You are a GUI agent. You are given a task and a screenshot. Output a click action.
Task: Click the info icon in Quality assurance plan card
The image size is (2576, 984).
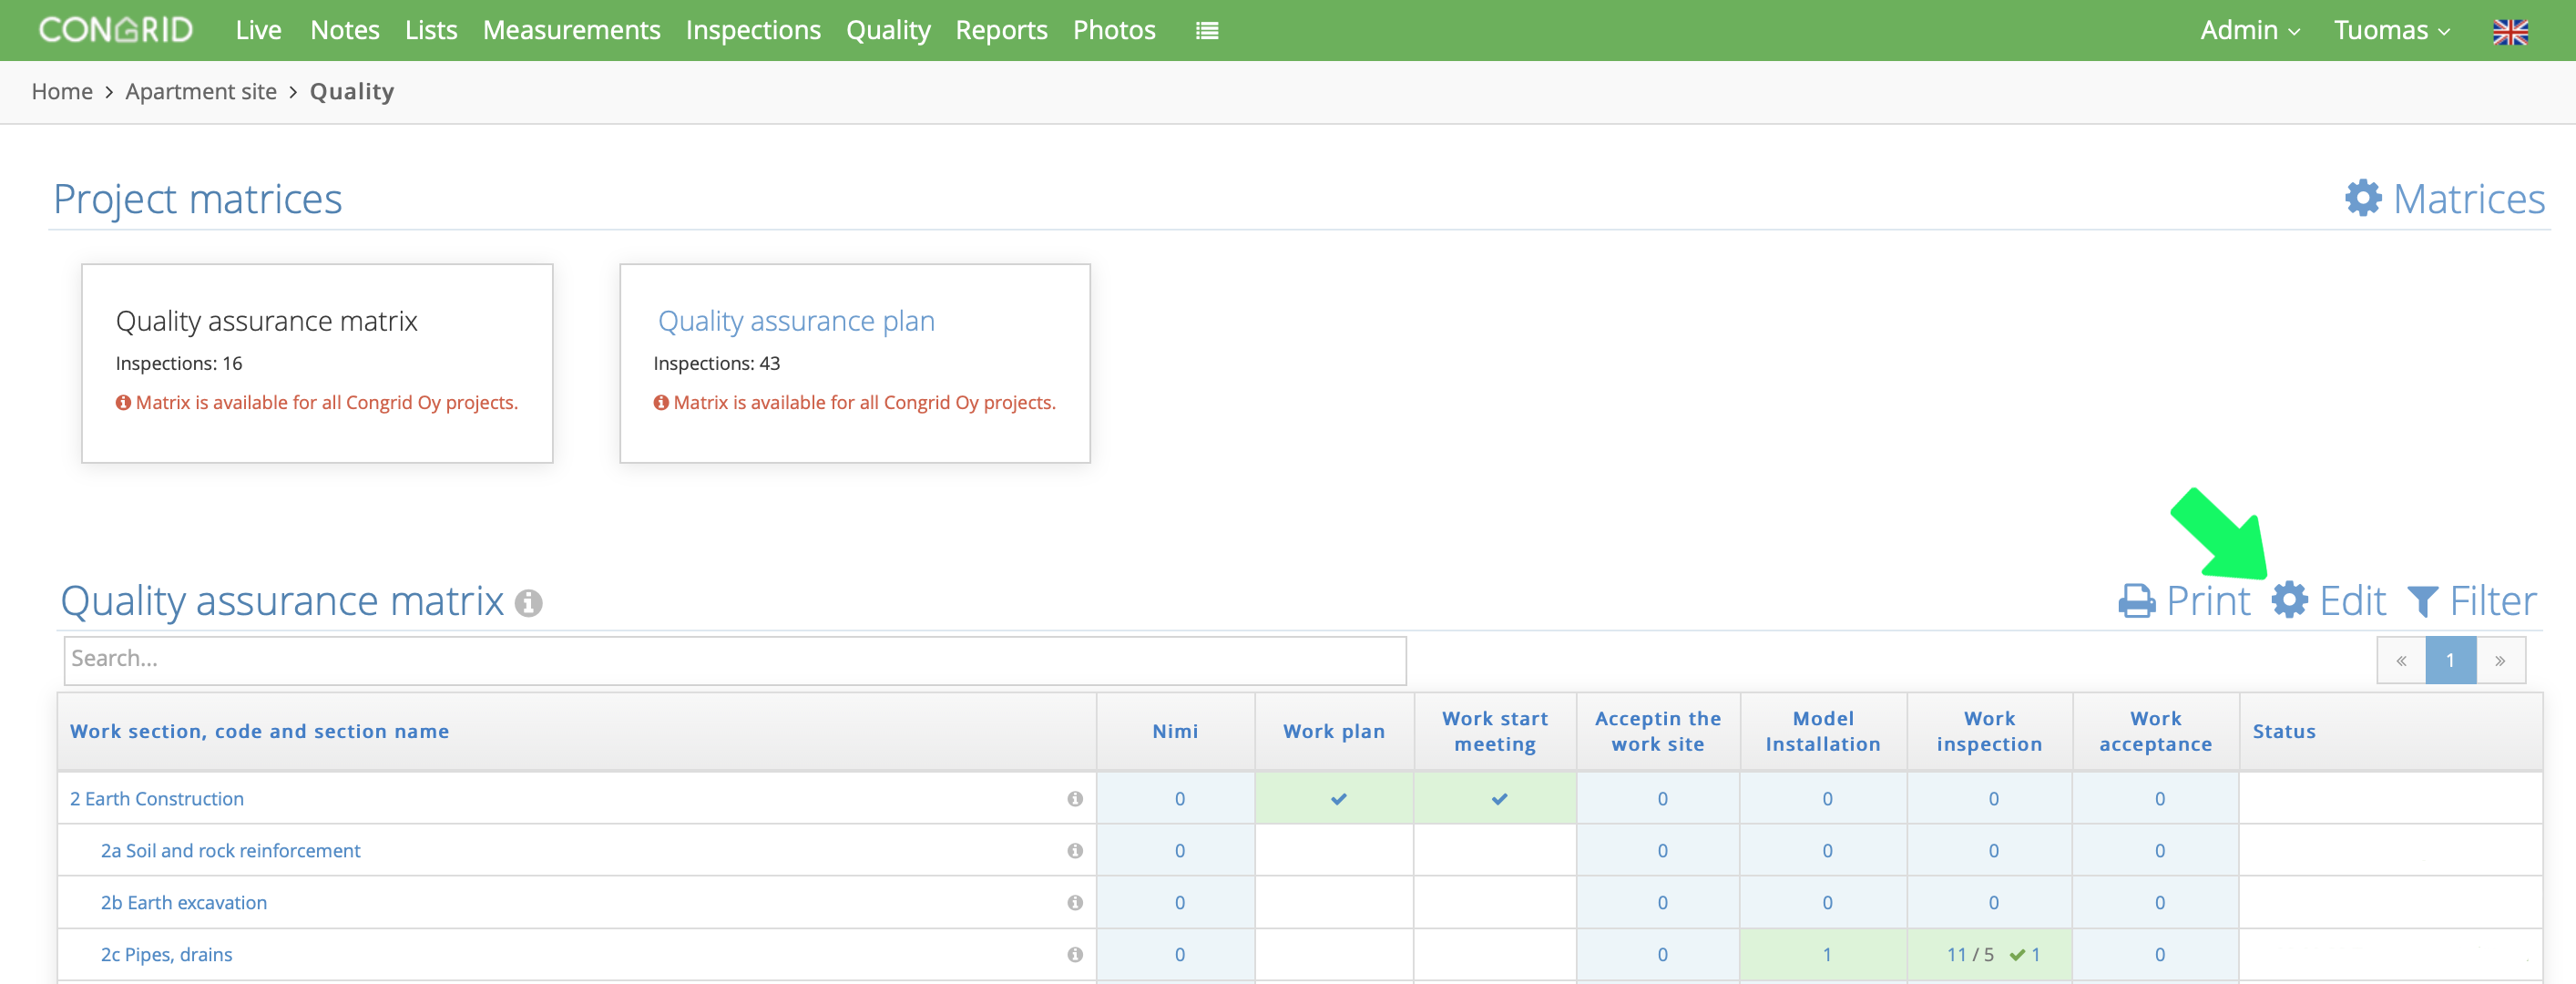click(661, 402)
